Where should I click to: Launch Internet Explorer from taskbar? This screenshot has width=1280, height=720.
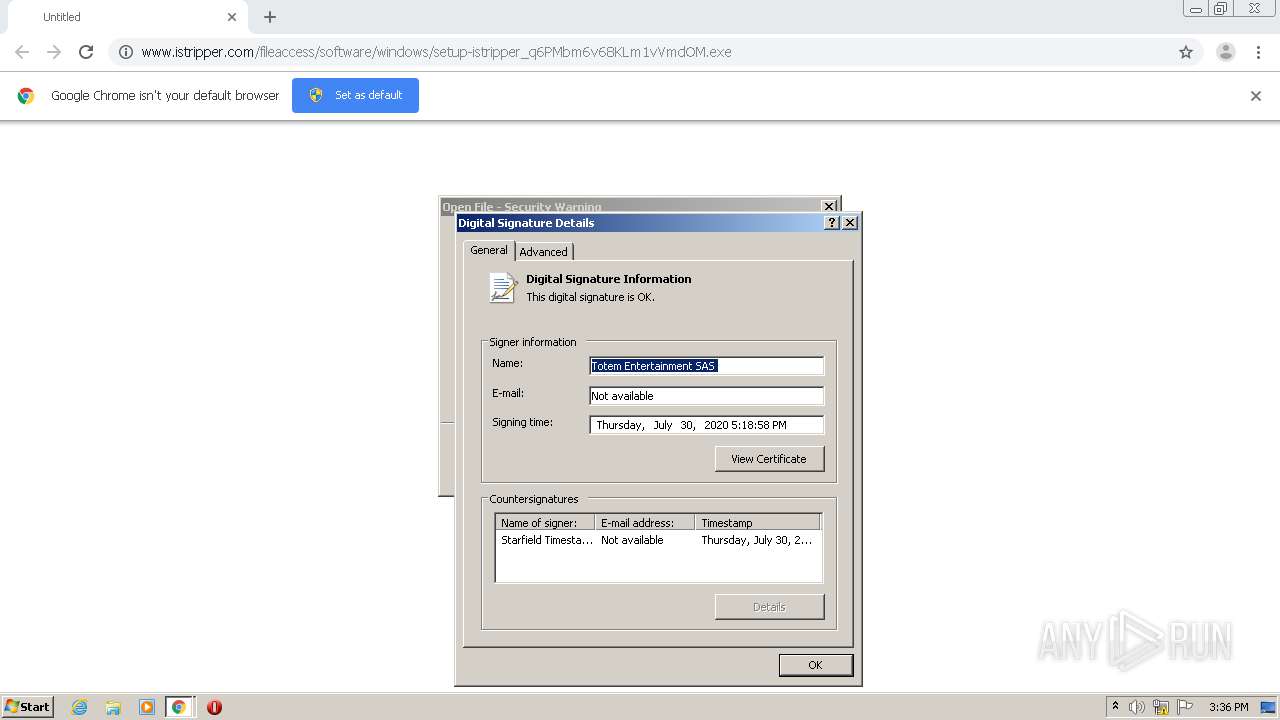click(80, 707)
